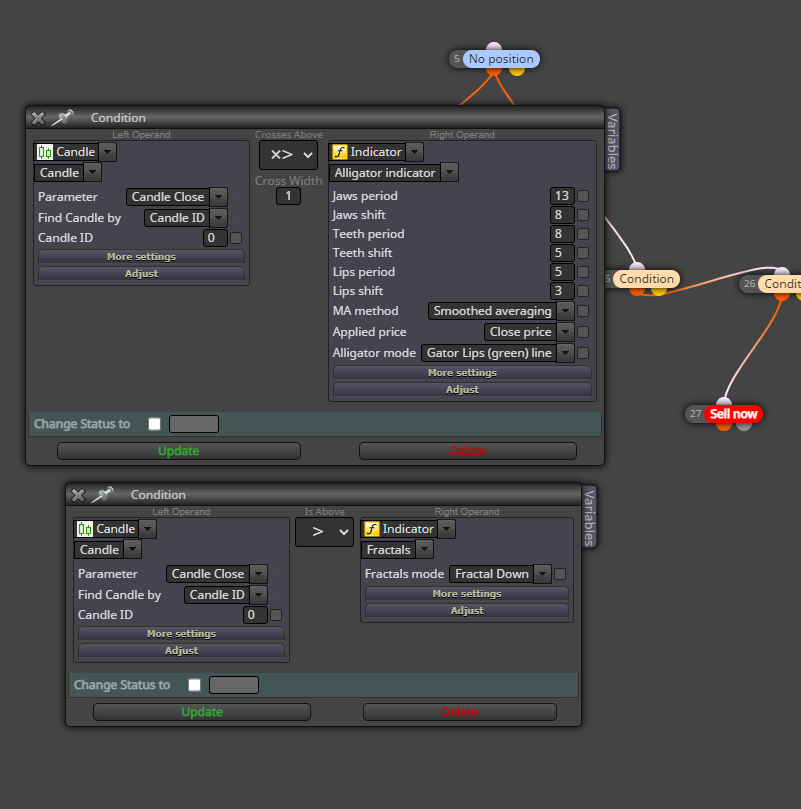This screenshot has height=809, width=801.
Task: Enable Change Status to checkbox in upper panel
Action: click(154, 424)
